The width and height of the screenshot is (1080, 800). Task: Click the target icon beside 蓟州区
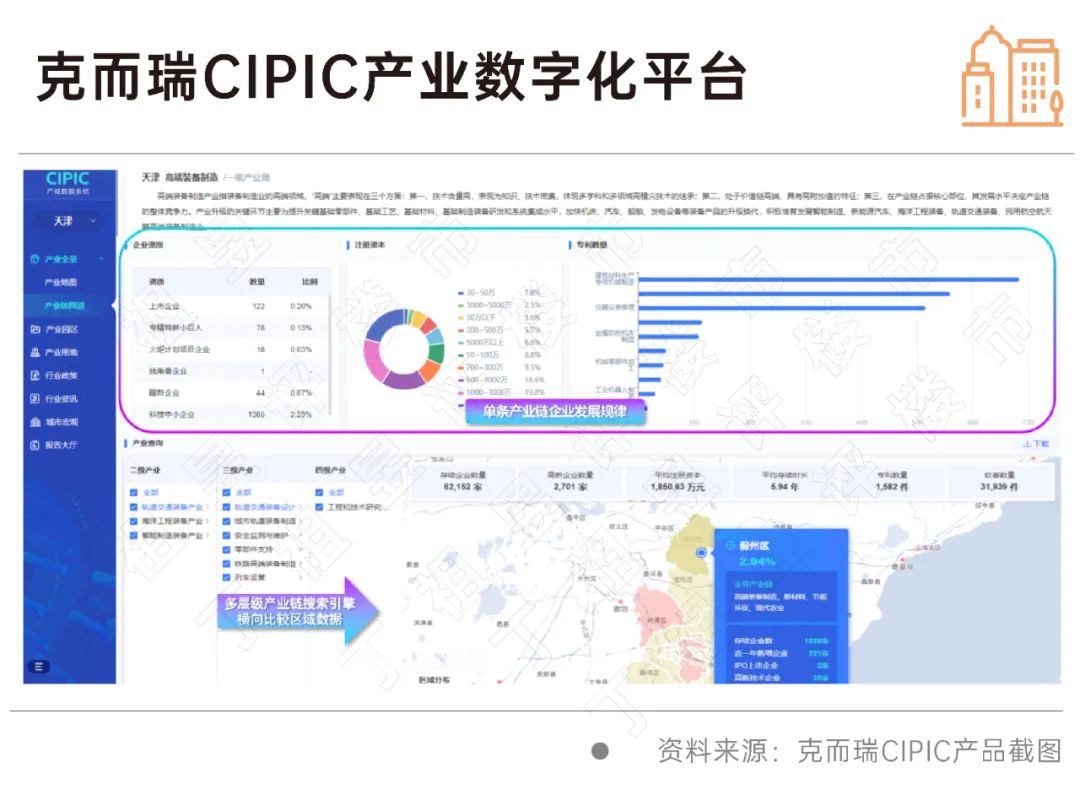731,546
